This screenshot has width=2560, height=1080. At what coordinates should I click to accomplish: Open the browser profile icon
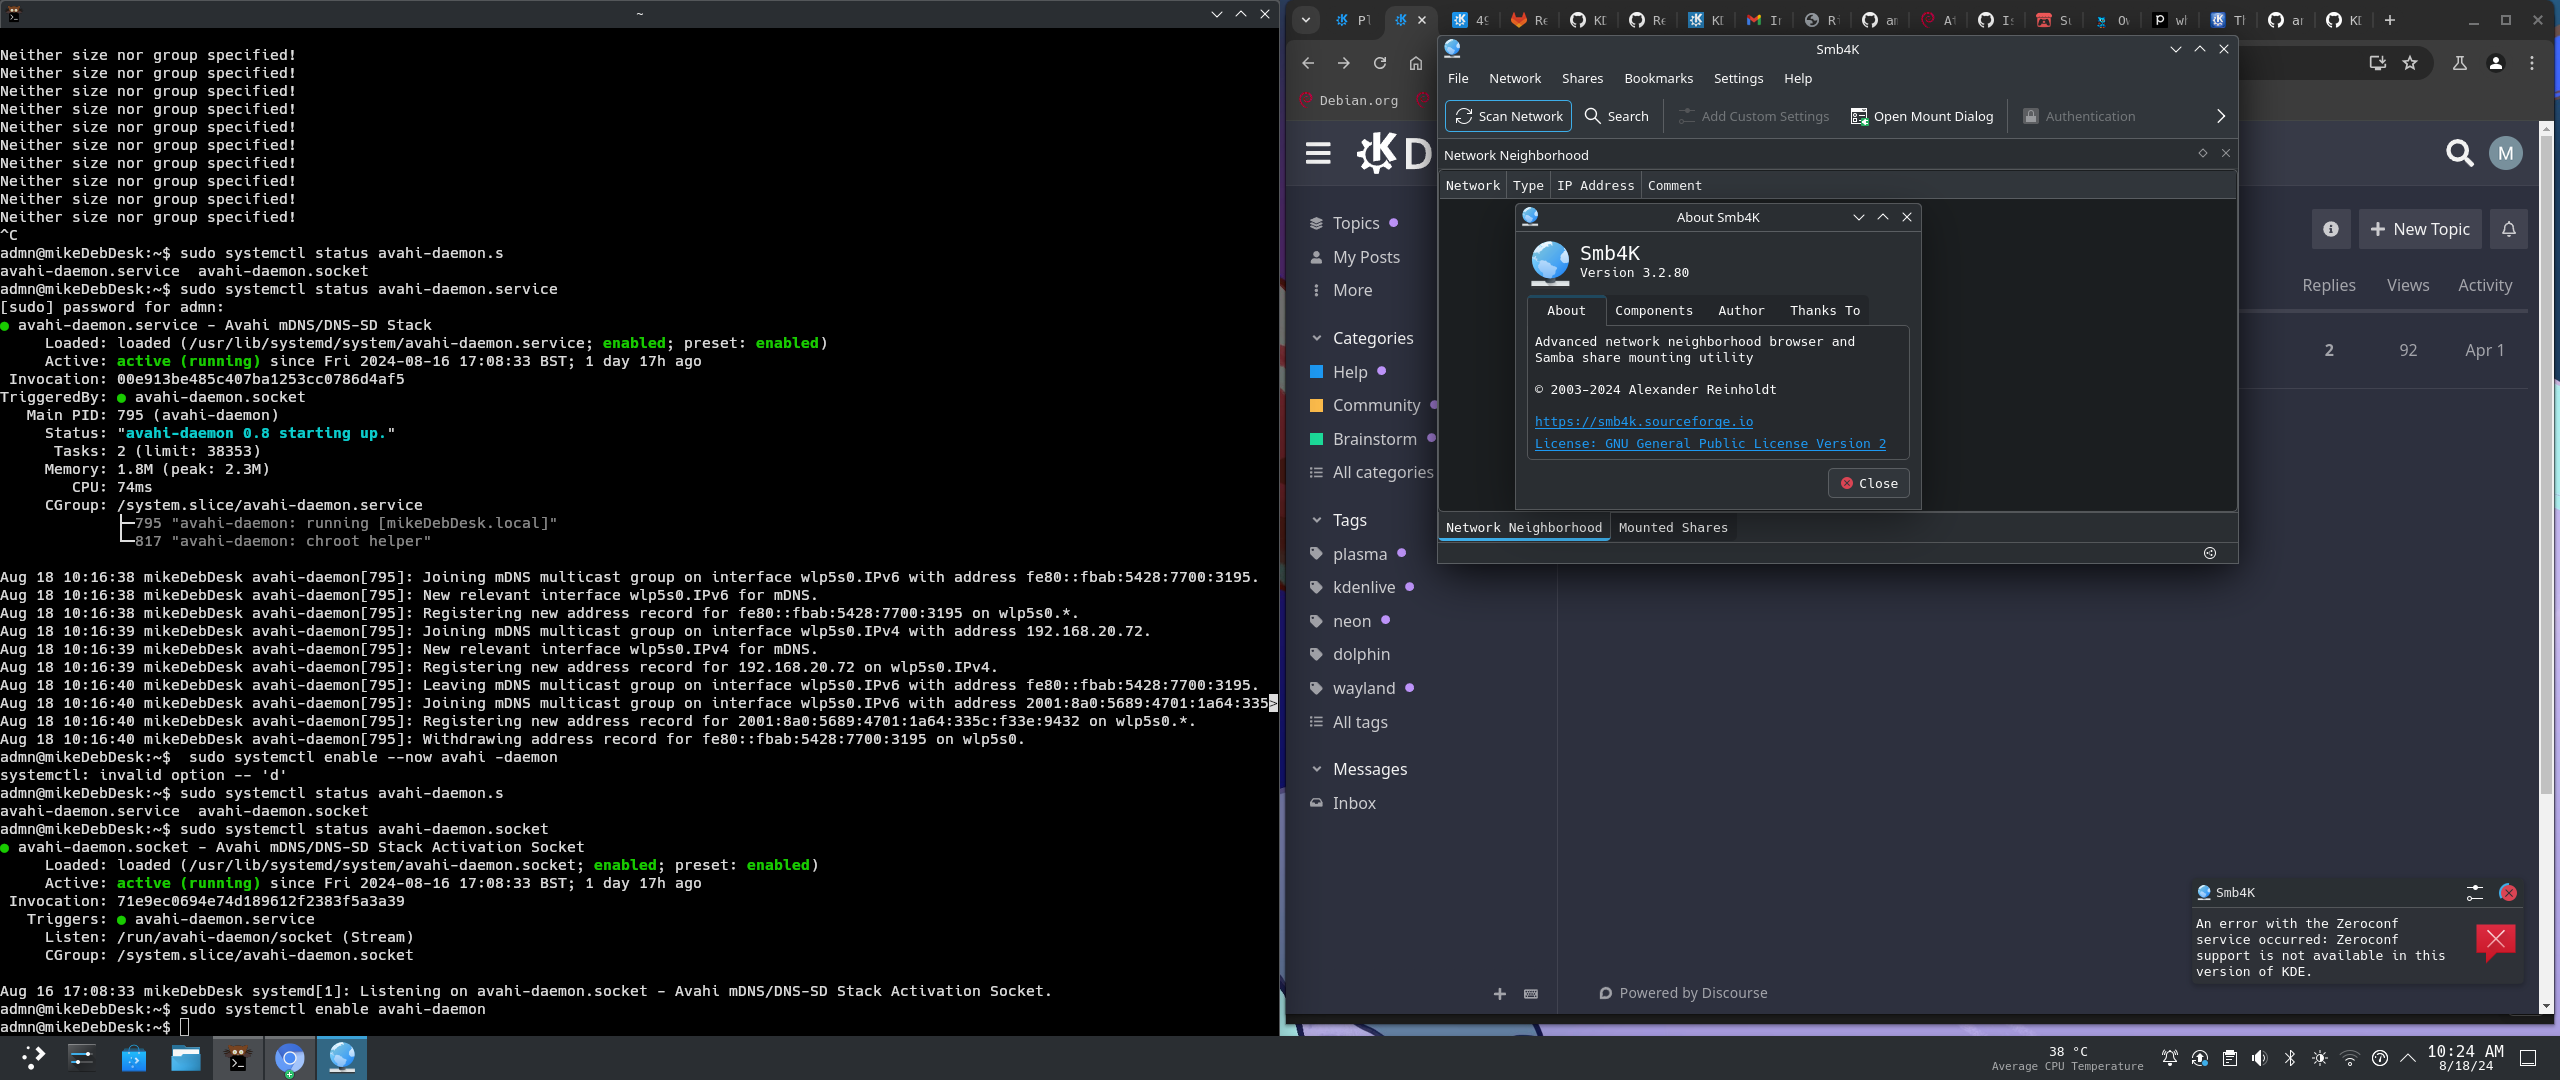pos(2495,63)
